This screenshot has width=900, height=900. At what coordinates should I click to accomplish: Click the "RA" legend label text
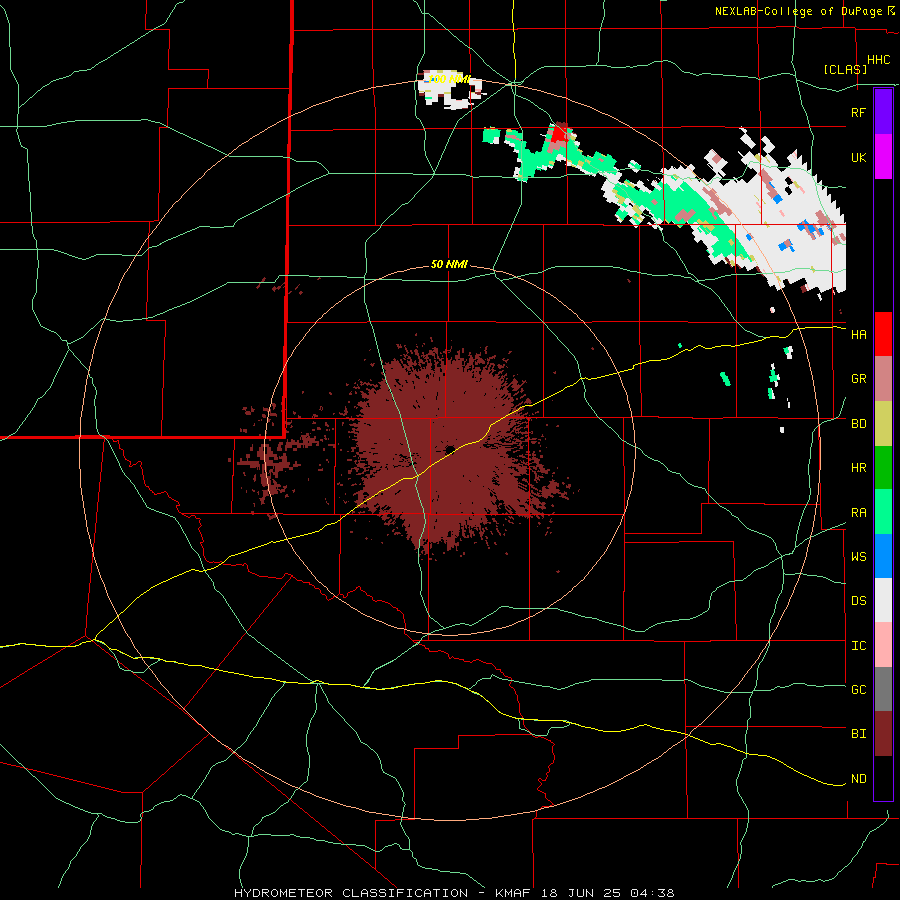[x=858, y=513]
